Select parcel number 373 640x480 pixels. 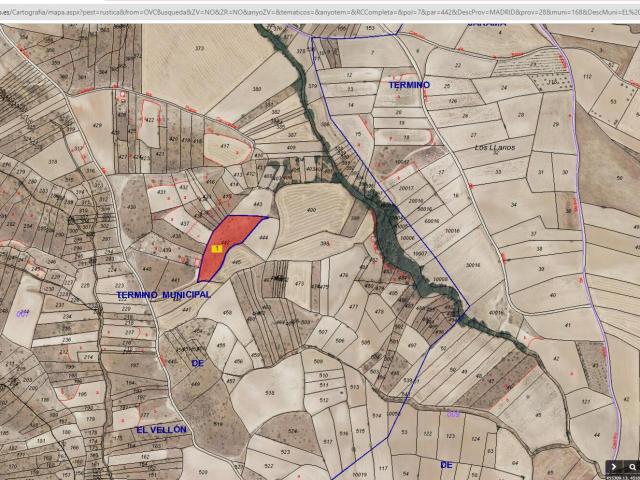200,48
